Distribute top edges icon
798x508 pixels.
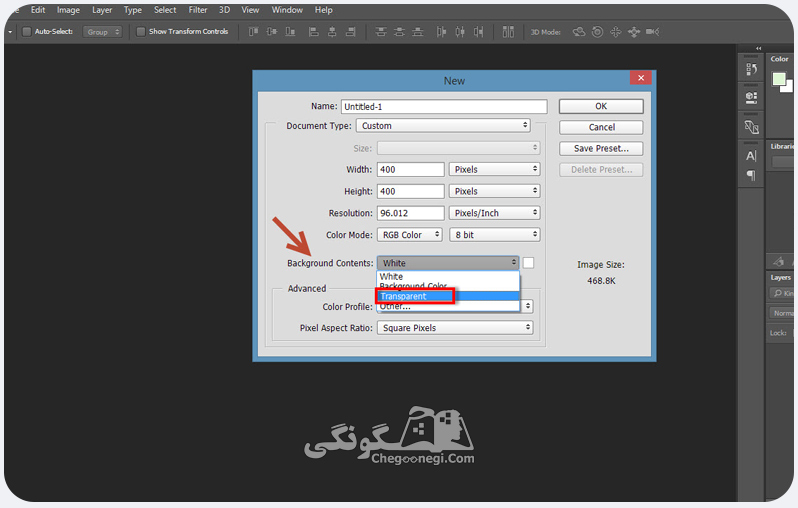[x=381, y=32]
